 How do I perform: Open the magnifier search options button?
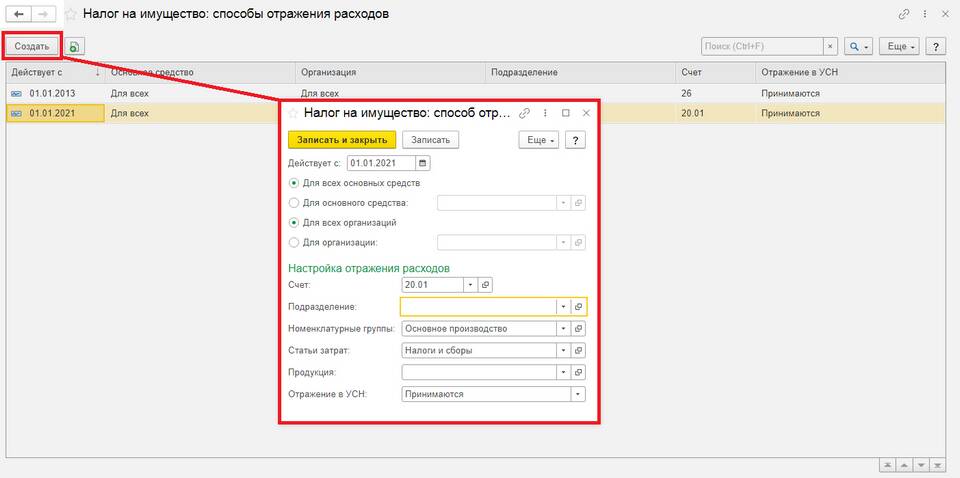[858, 47]
